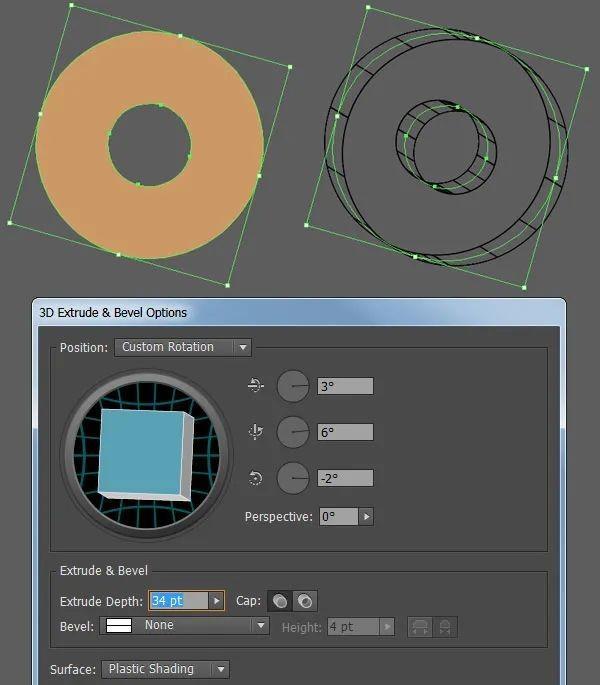Click the X rotation field showing 3°
This screenshot has height=685, width=600.
[x=345, y=386]
